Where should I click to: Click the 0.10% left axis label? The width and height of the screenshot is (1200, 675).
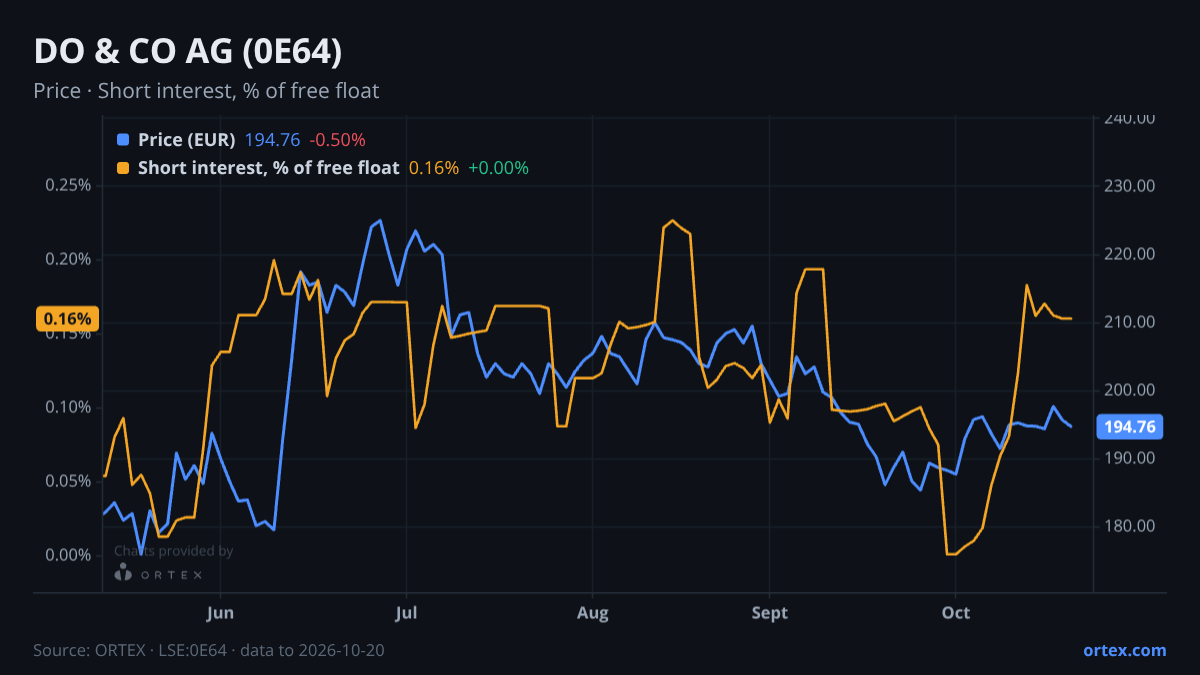pos(68,407)
